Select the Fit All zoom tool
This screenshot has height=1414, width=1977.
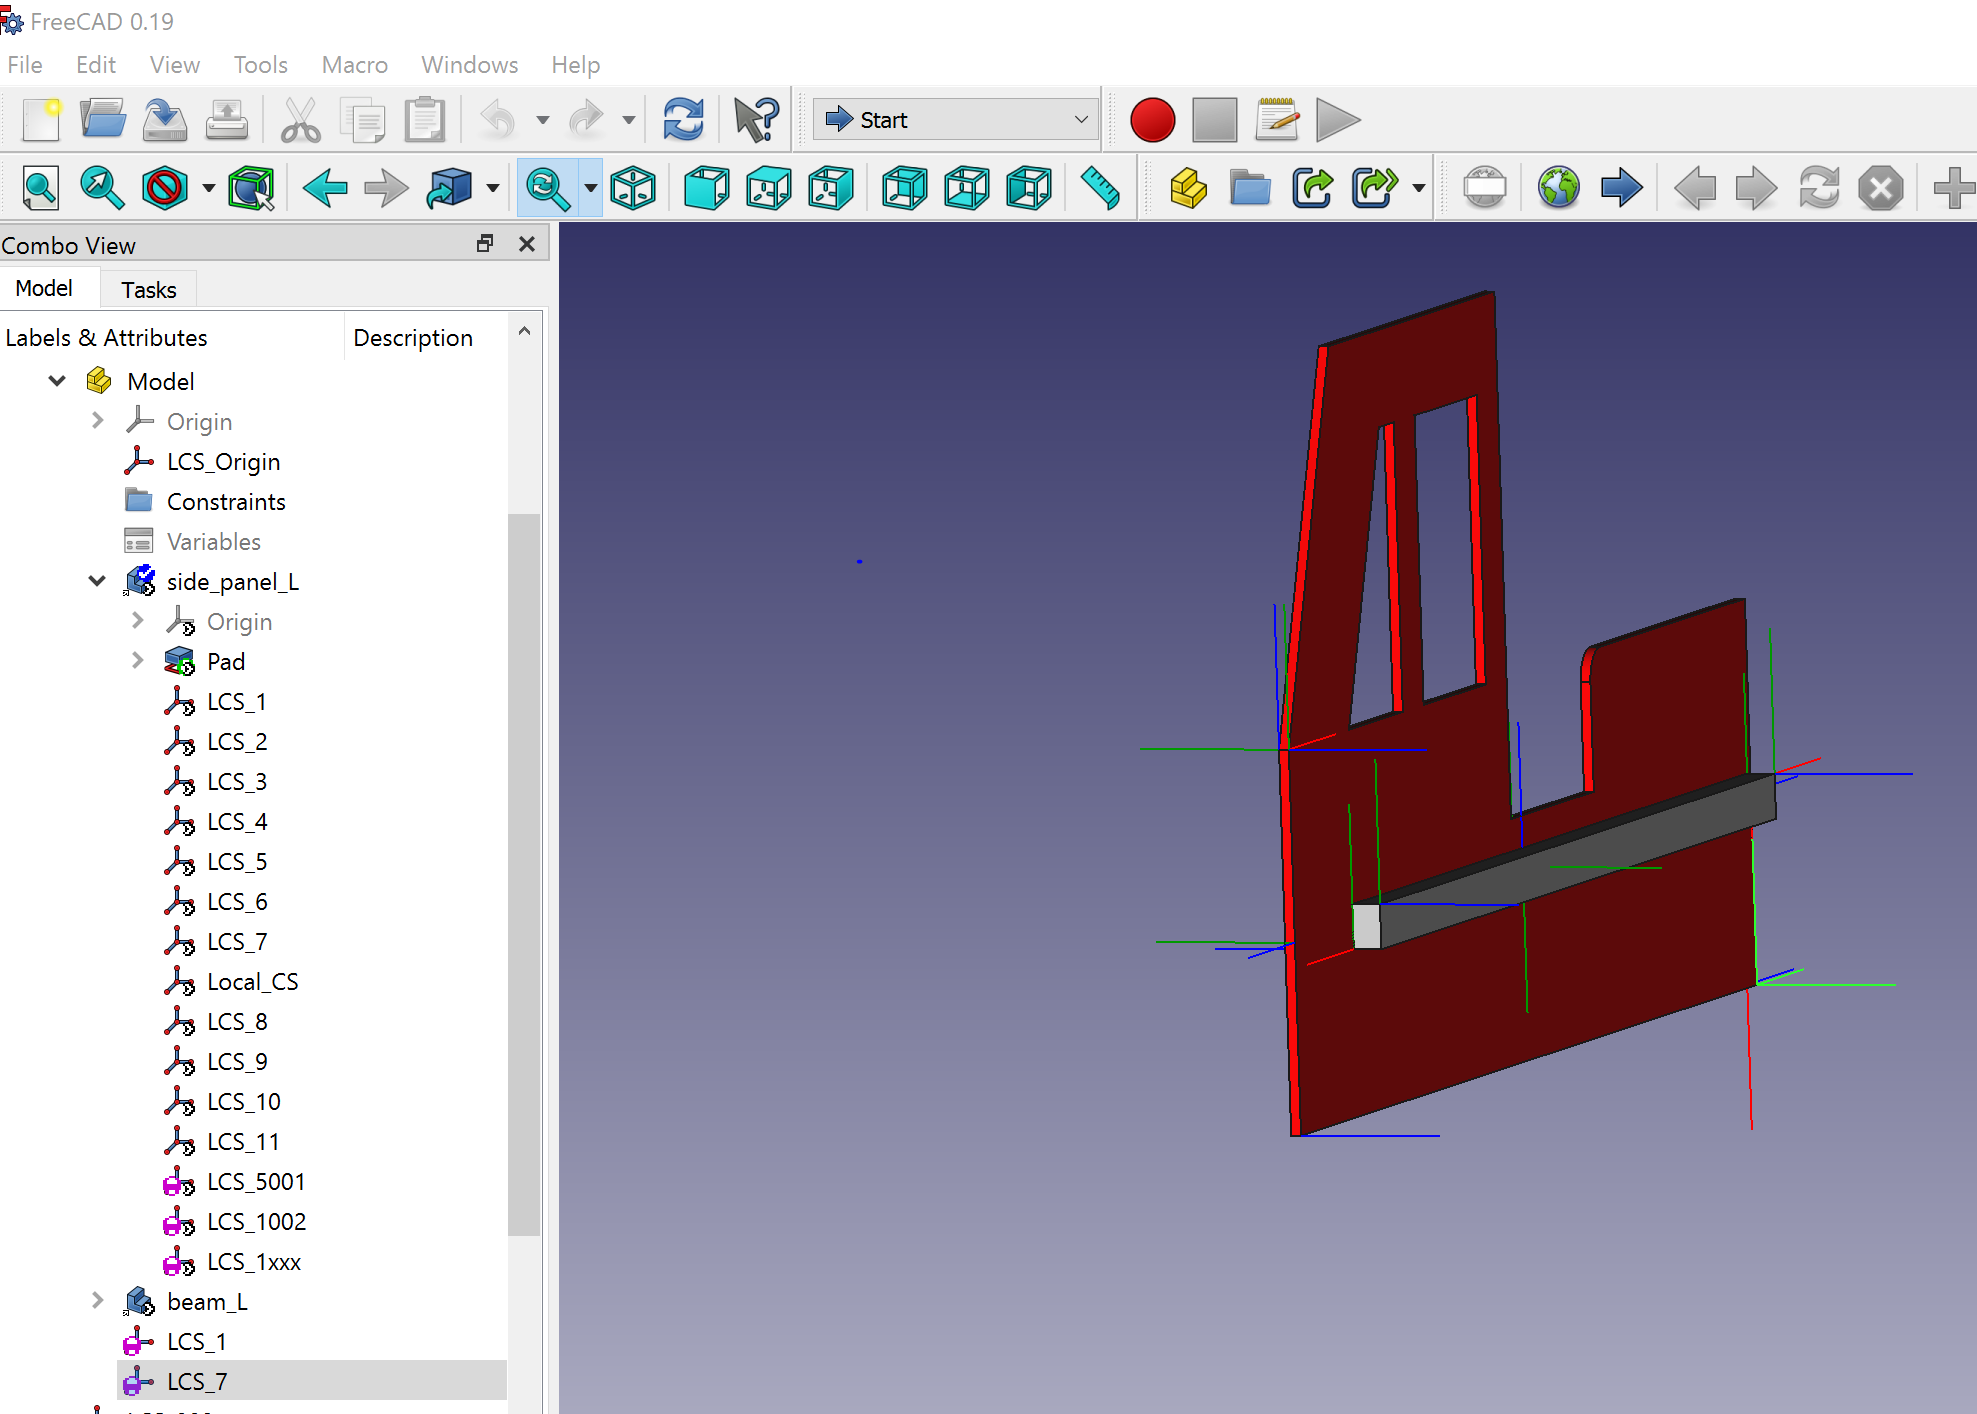[x=40, y=188]
